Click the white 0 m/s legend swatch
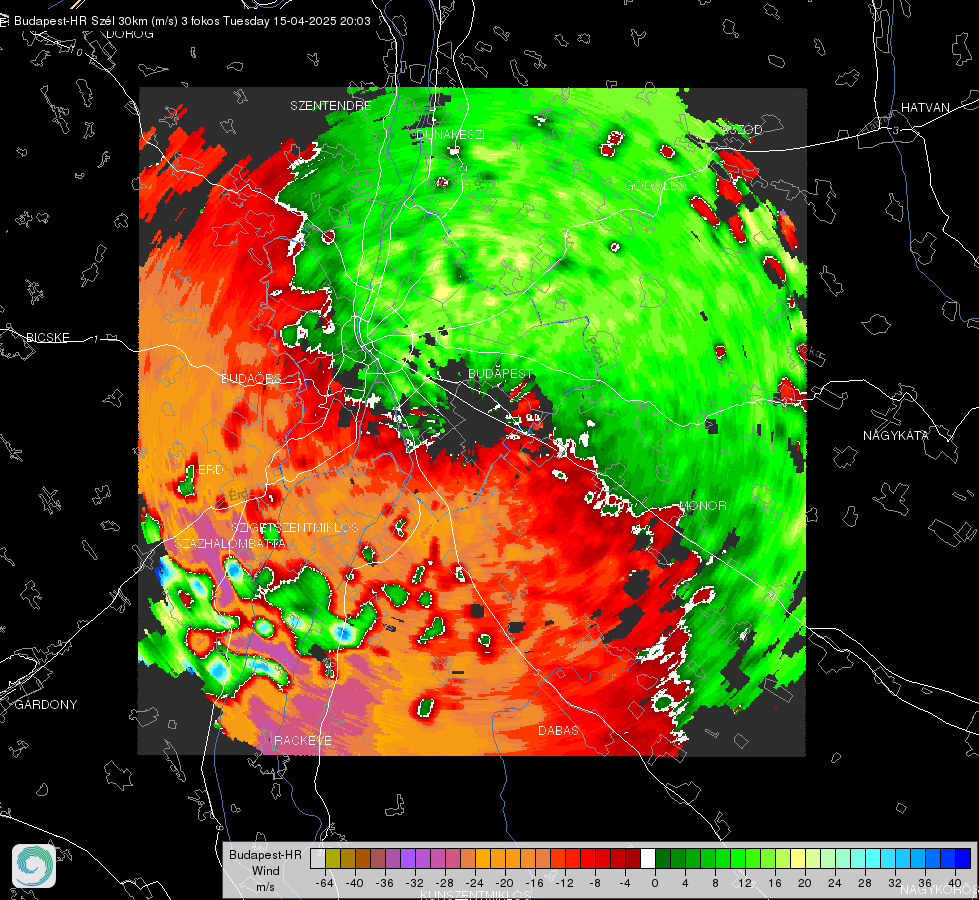979x900 pixels. (648, 859)
